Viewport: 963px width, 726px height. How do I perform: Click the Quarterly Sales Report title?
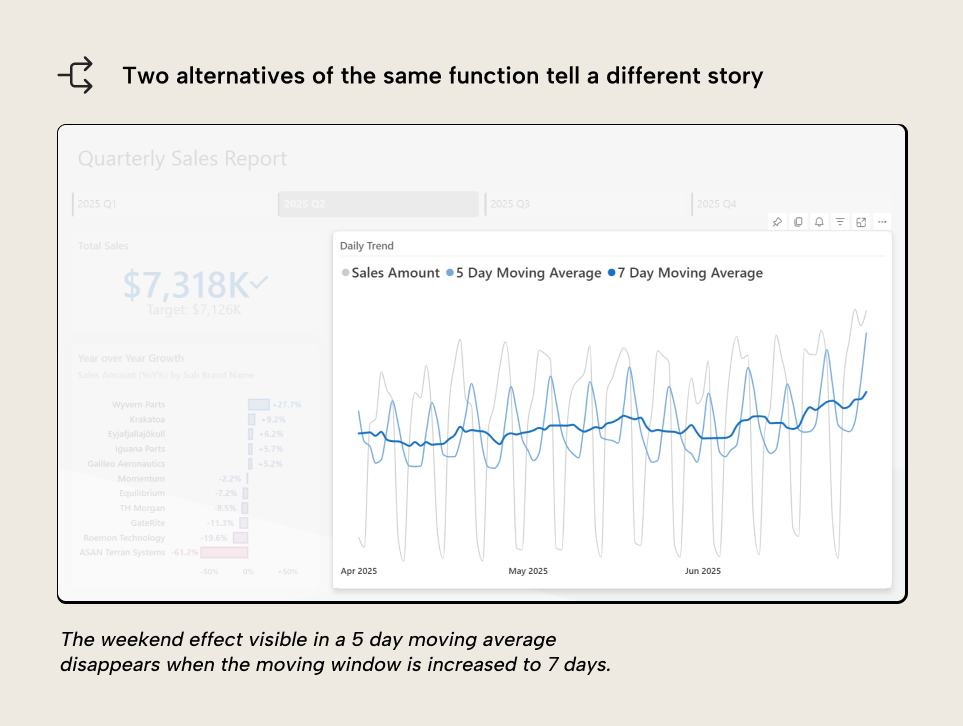[x=182, y=158]
